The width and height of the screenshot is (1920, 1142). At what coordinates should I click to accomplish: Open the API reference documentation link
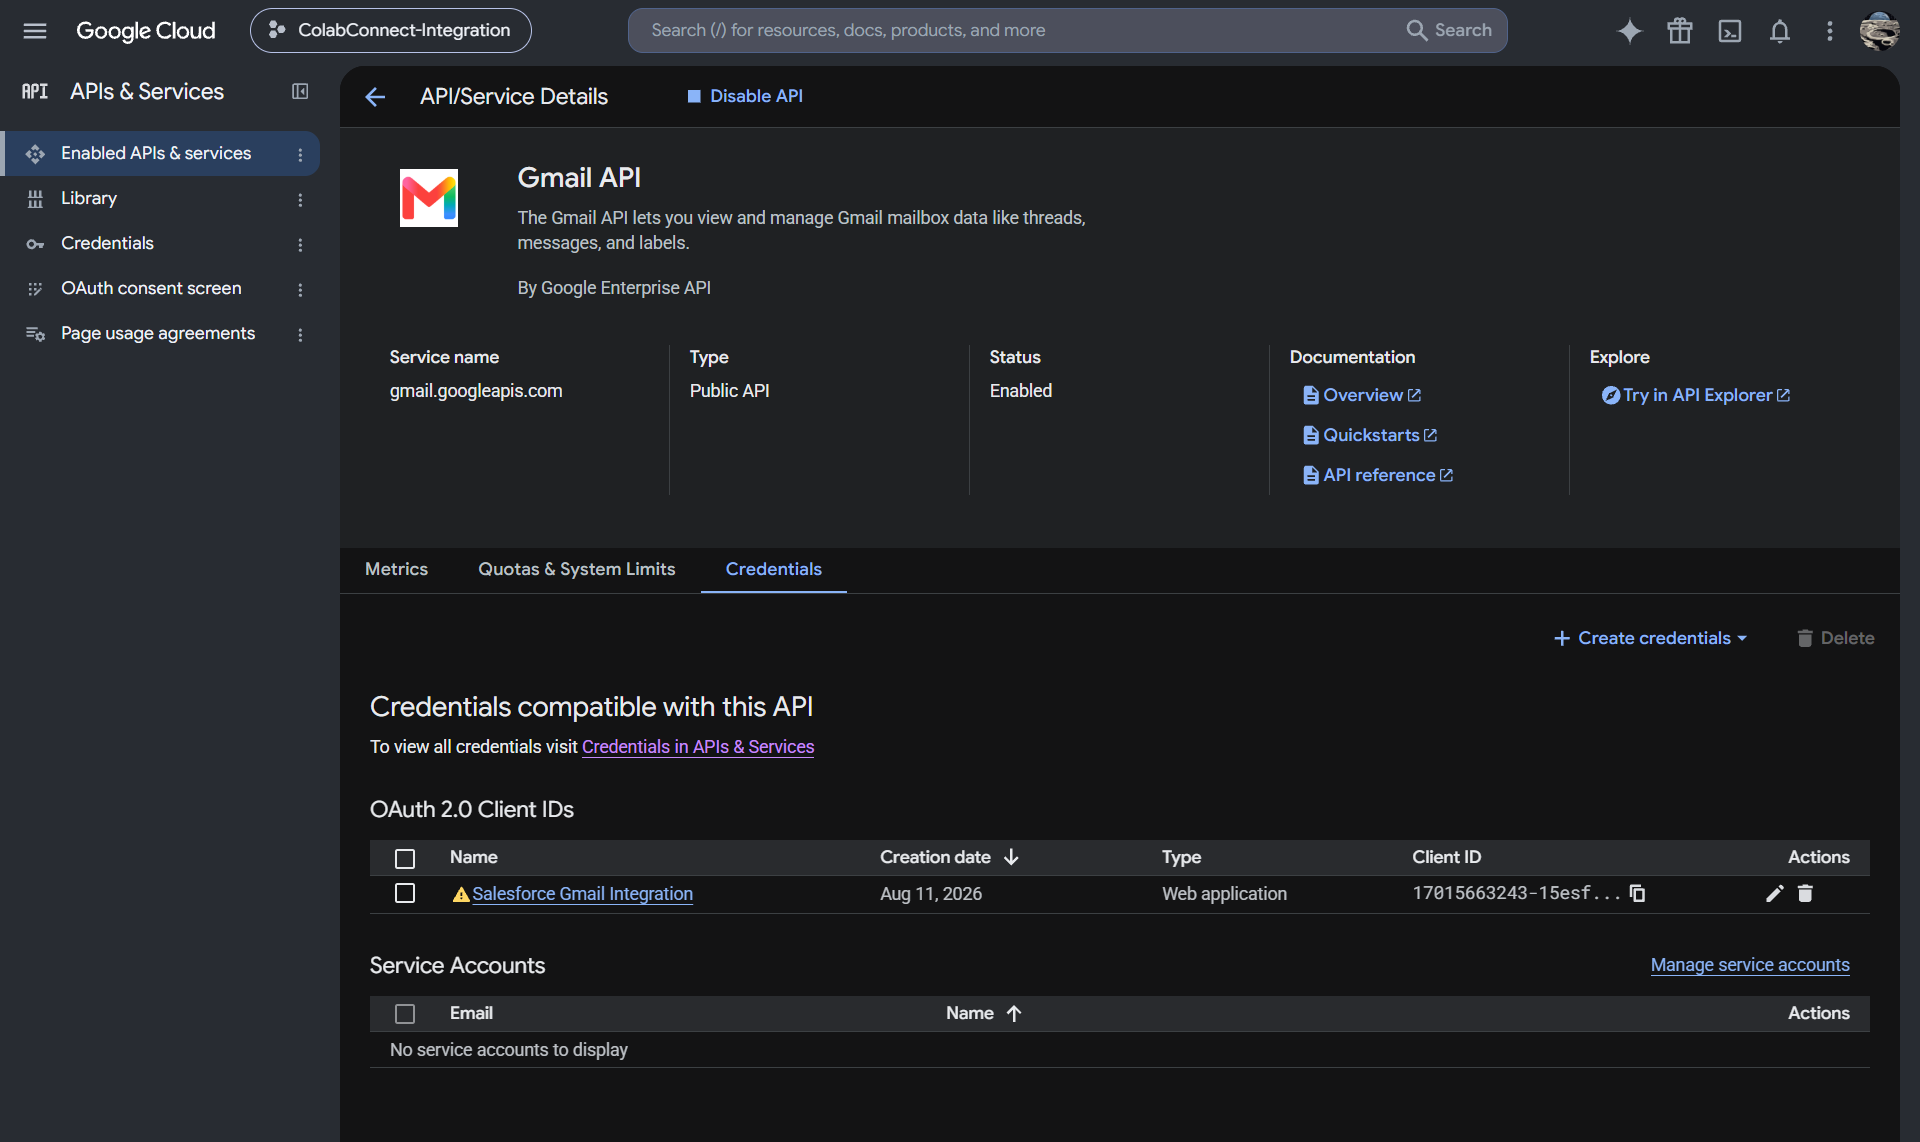[x=1378, y=475]
